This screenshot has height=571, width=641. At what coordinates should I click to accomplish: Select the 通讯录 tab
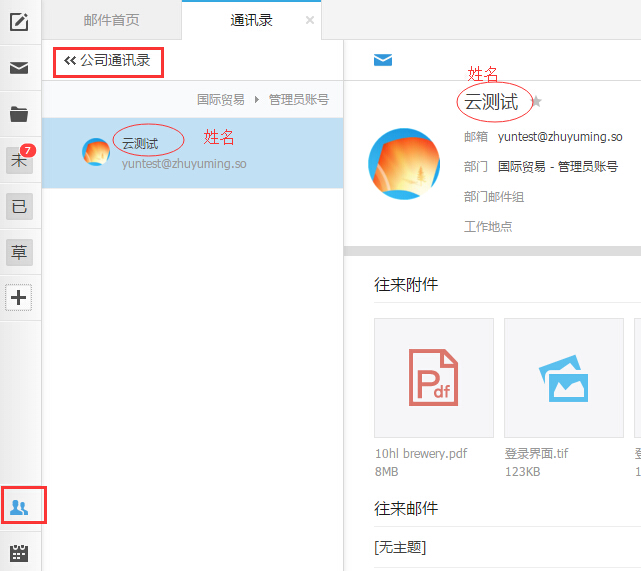point(251,20)
